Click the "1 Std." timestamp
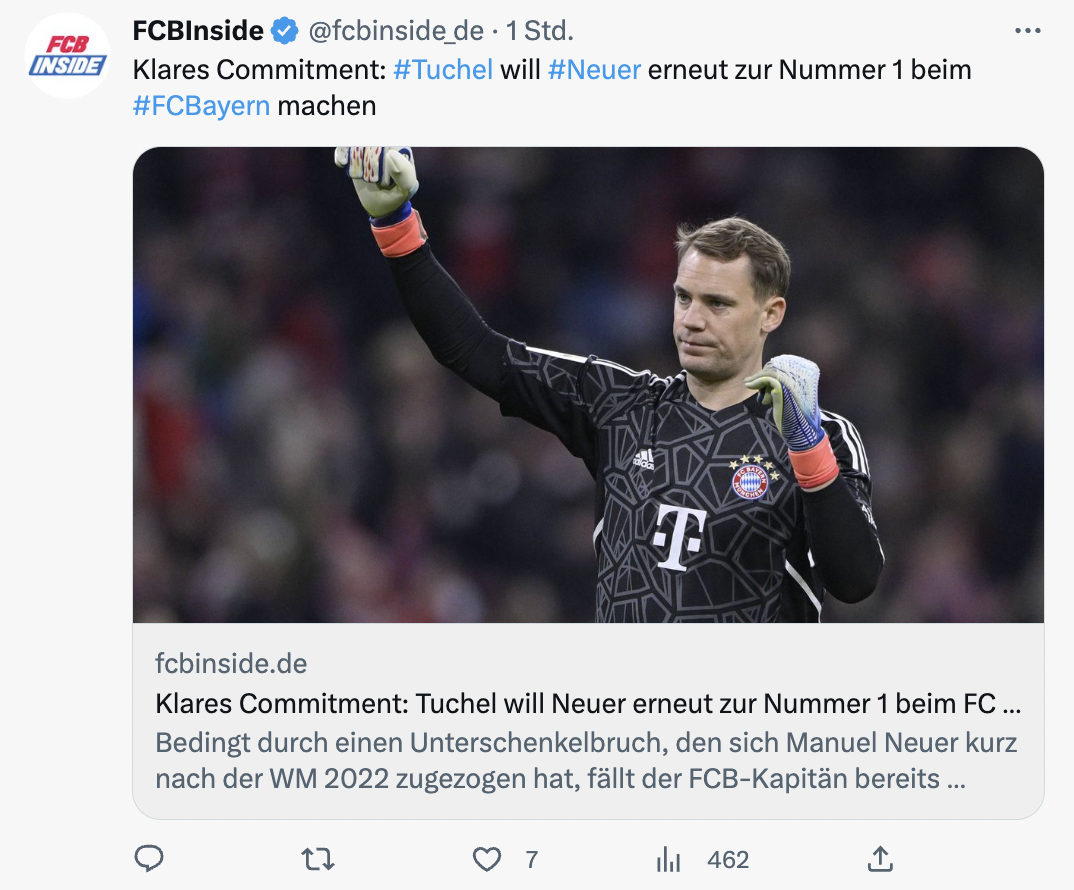 [x=540, y=32]
